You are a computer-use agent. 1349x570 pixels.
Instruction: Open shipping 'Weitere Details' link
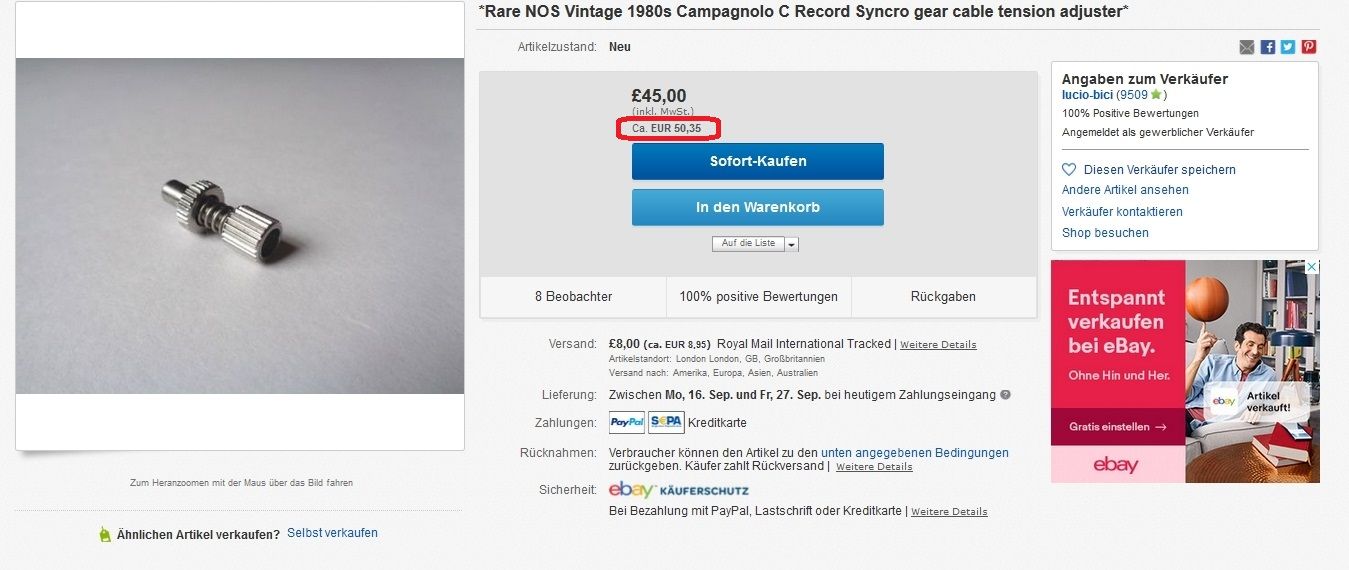click(x=938, y=345)
